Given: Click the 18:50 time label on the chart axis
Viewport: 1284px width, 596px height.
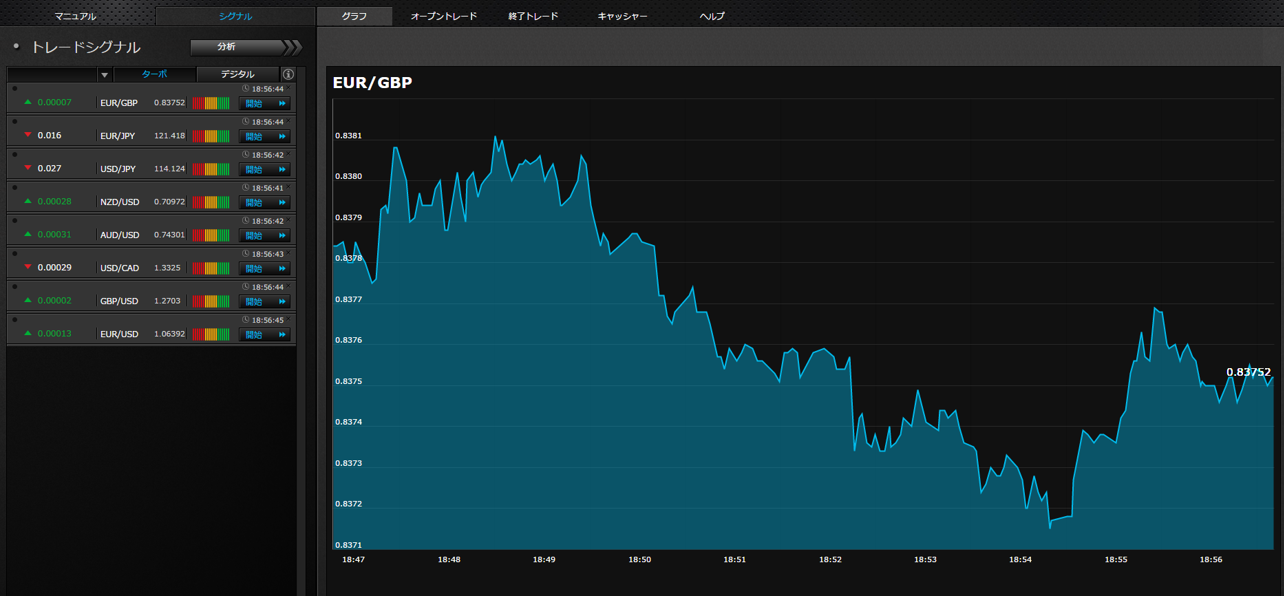Looking at the screenshot, I should point(639,560).
